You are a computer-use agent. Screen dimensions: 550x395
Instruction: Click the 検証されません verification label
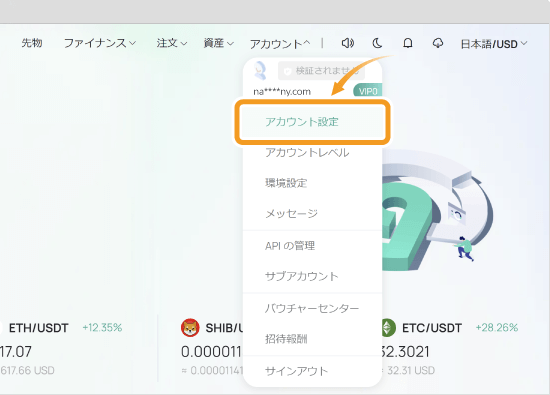[x=322, y=71]
